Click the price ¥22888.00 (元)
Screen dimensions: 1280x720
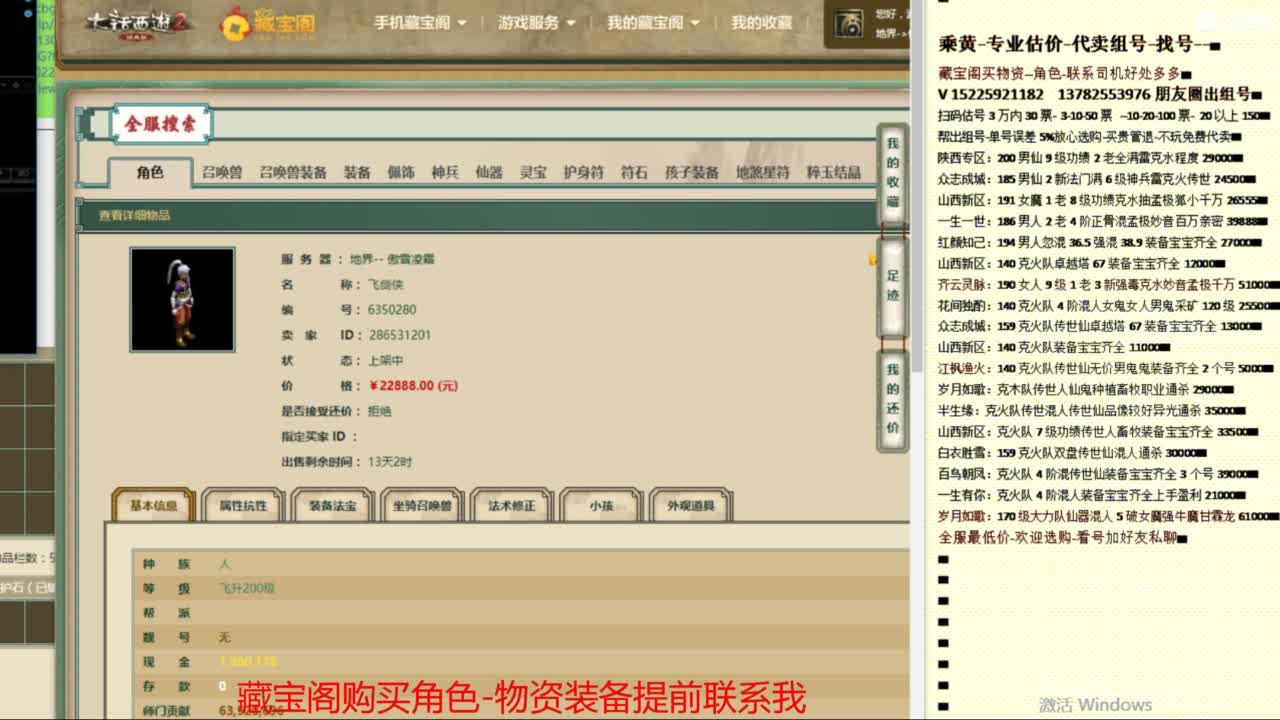tap(413, 385)
